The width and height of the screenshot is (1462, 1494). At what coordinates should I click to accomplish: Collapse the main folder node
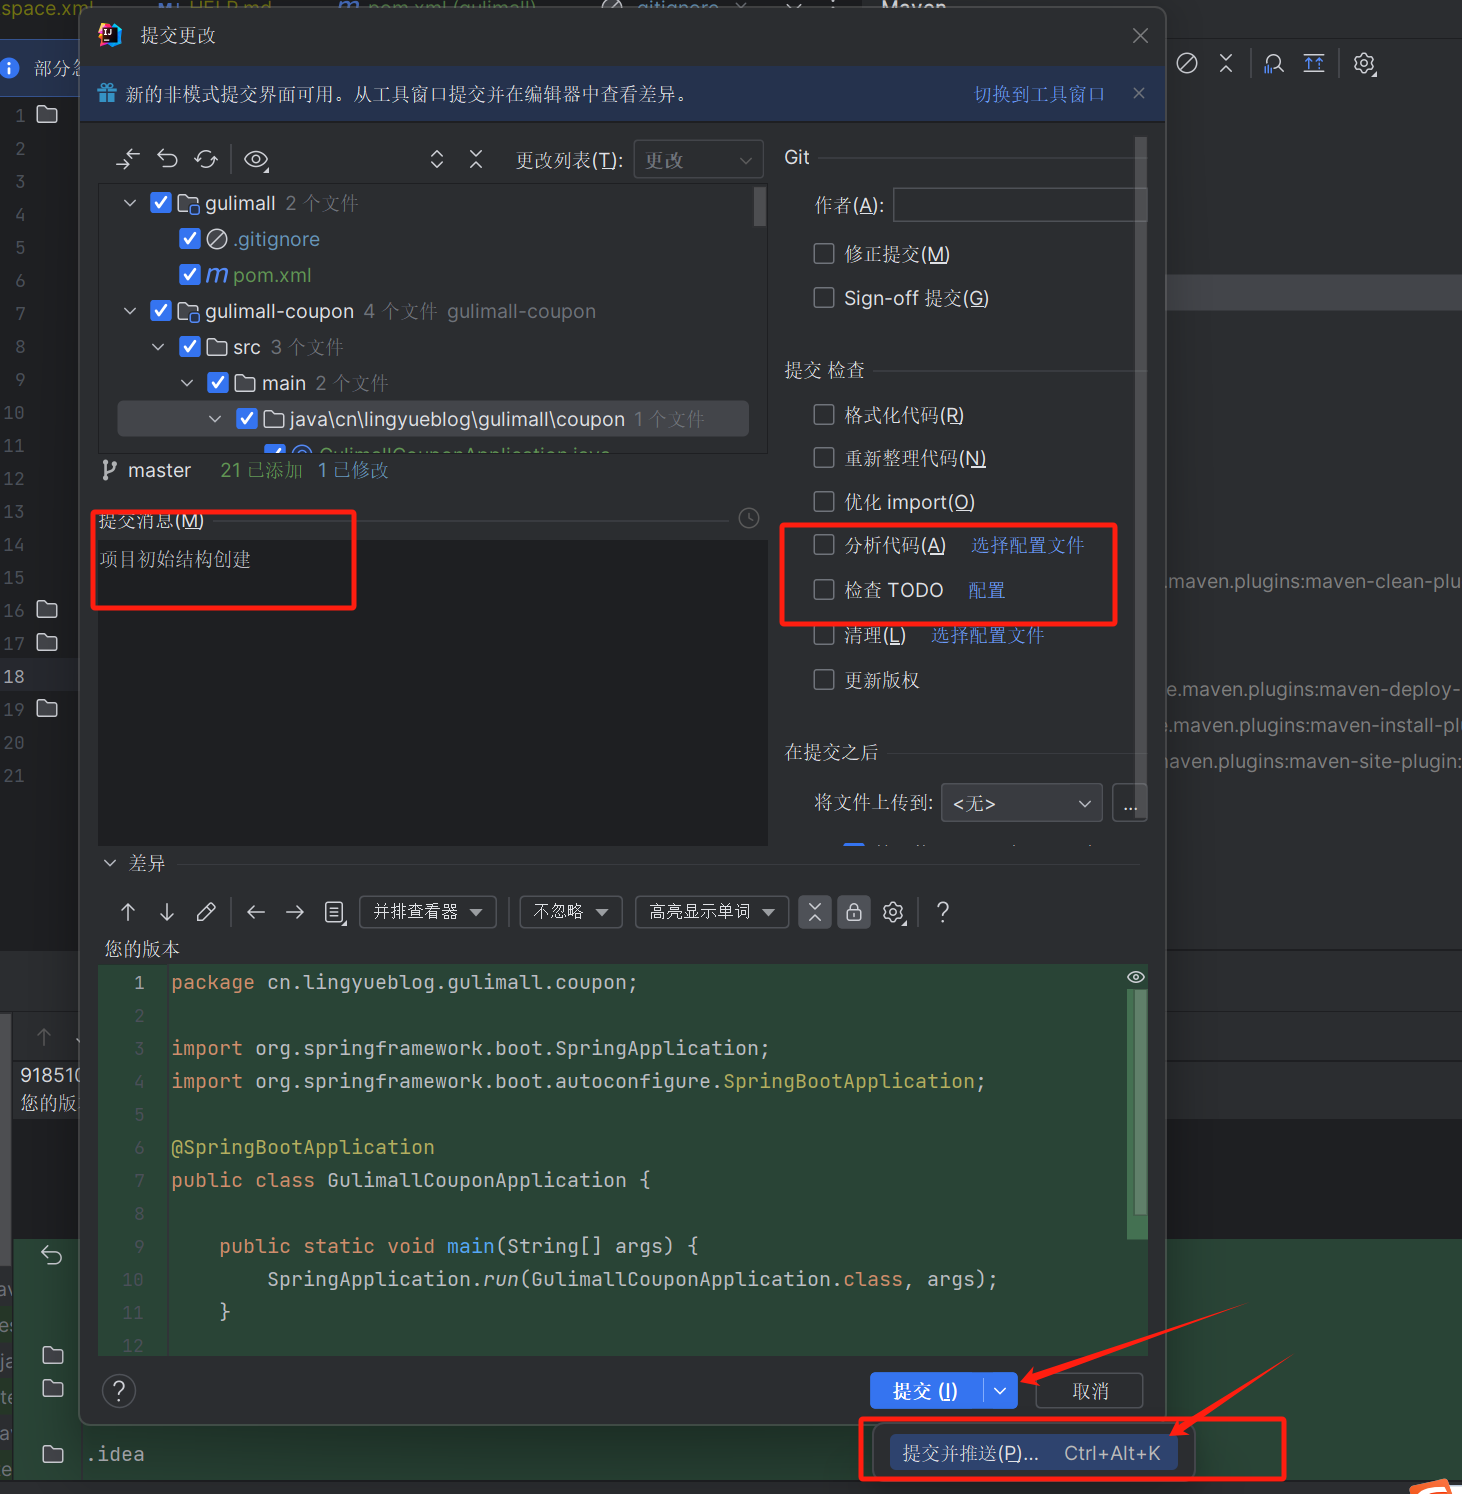tap(187, 383)
